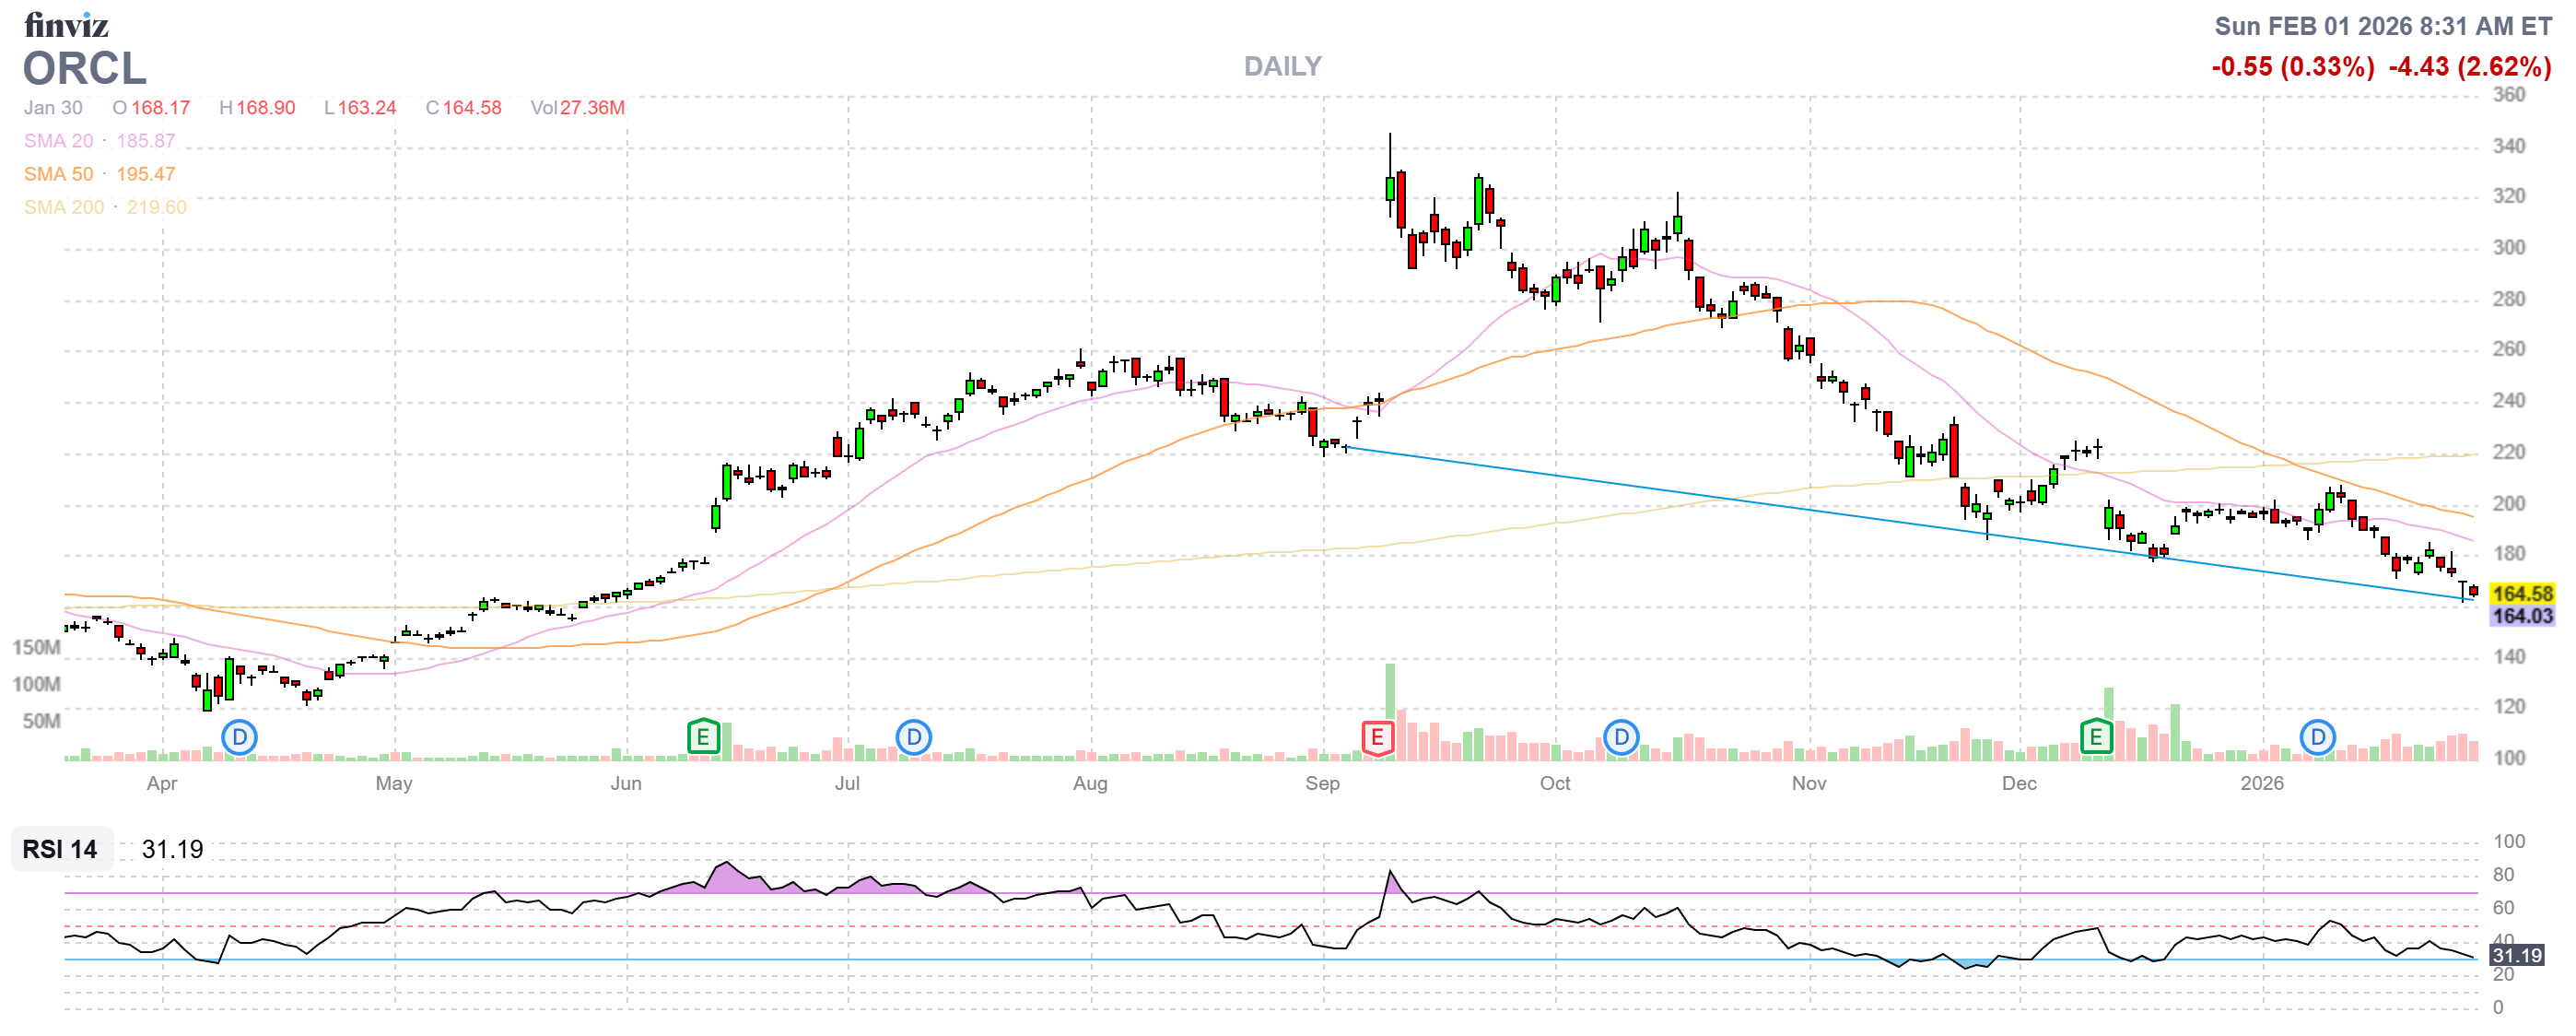This screenshot has width=2576, height=1036.
Task: Click the dividend marker in July
Action: 913,738
